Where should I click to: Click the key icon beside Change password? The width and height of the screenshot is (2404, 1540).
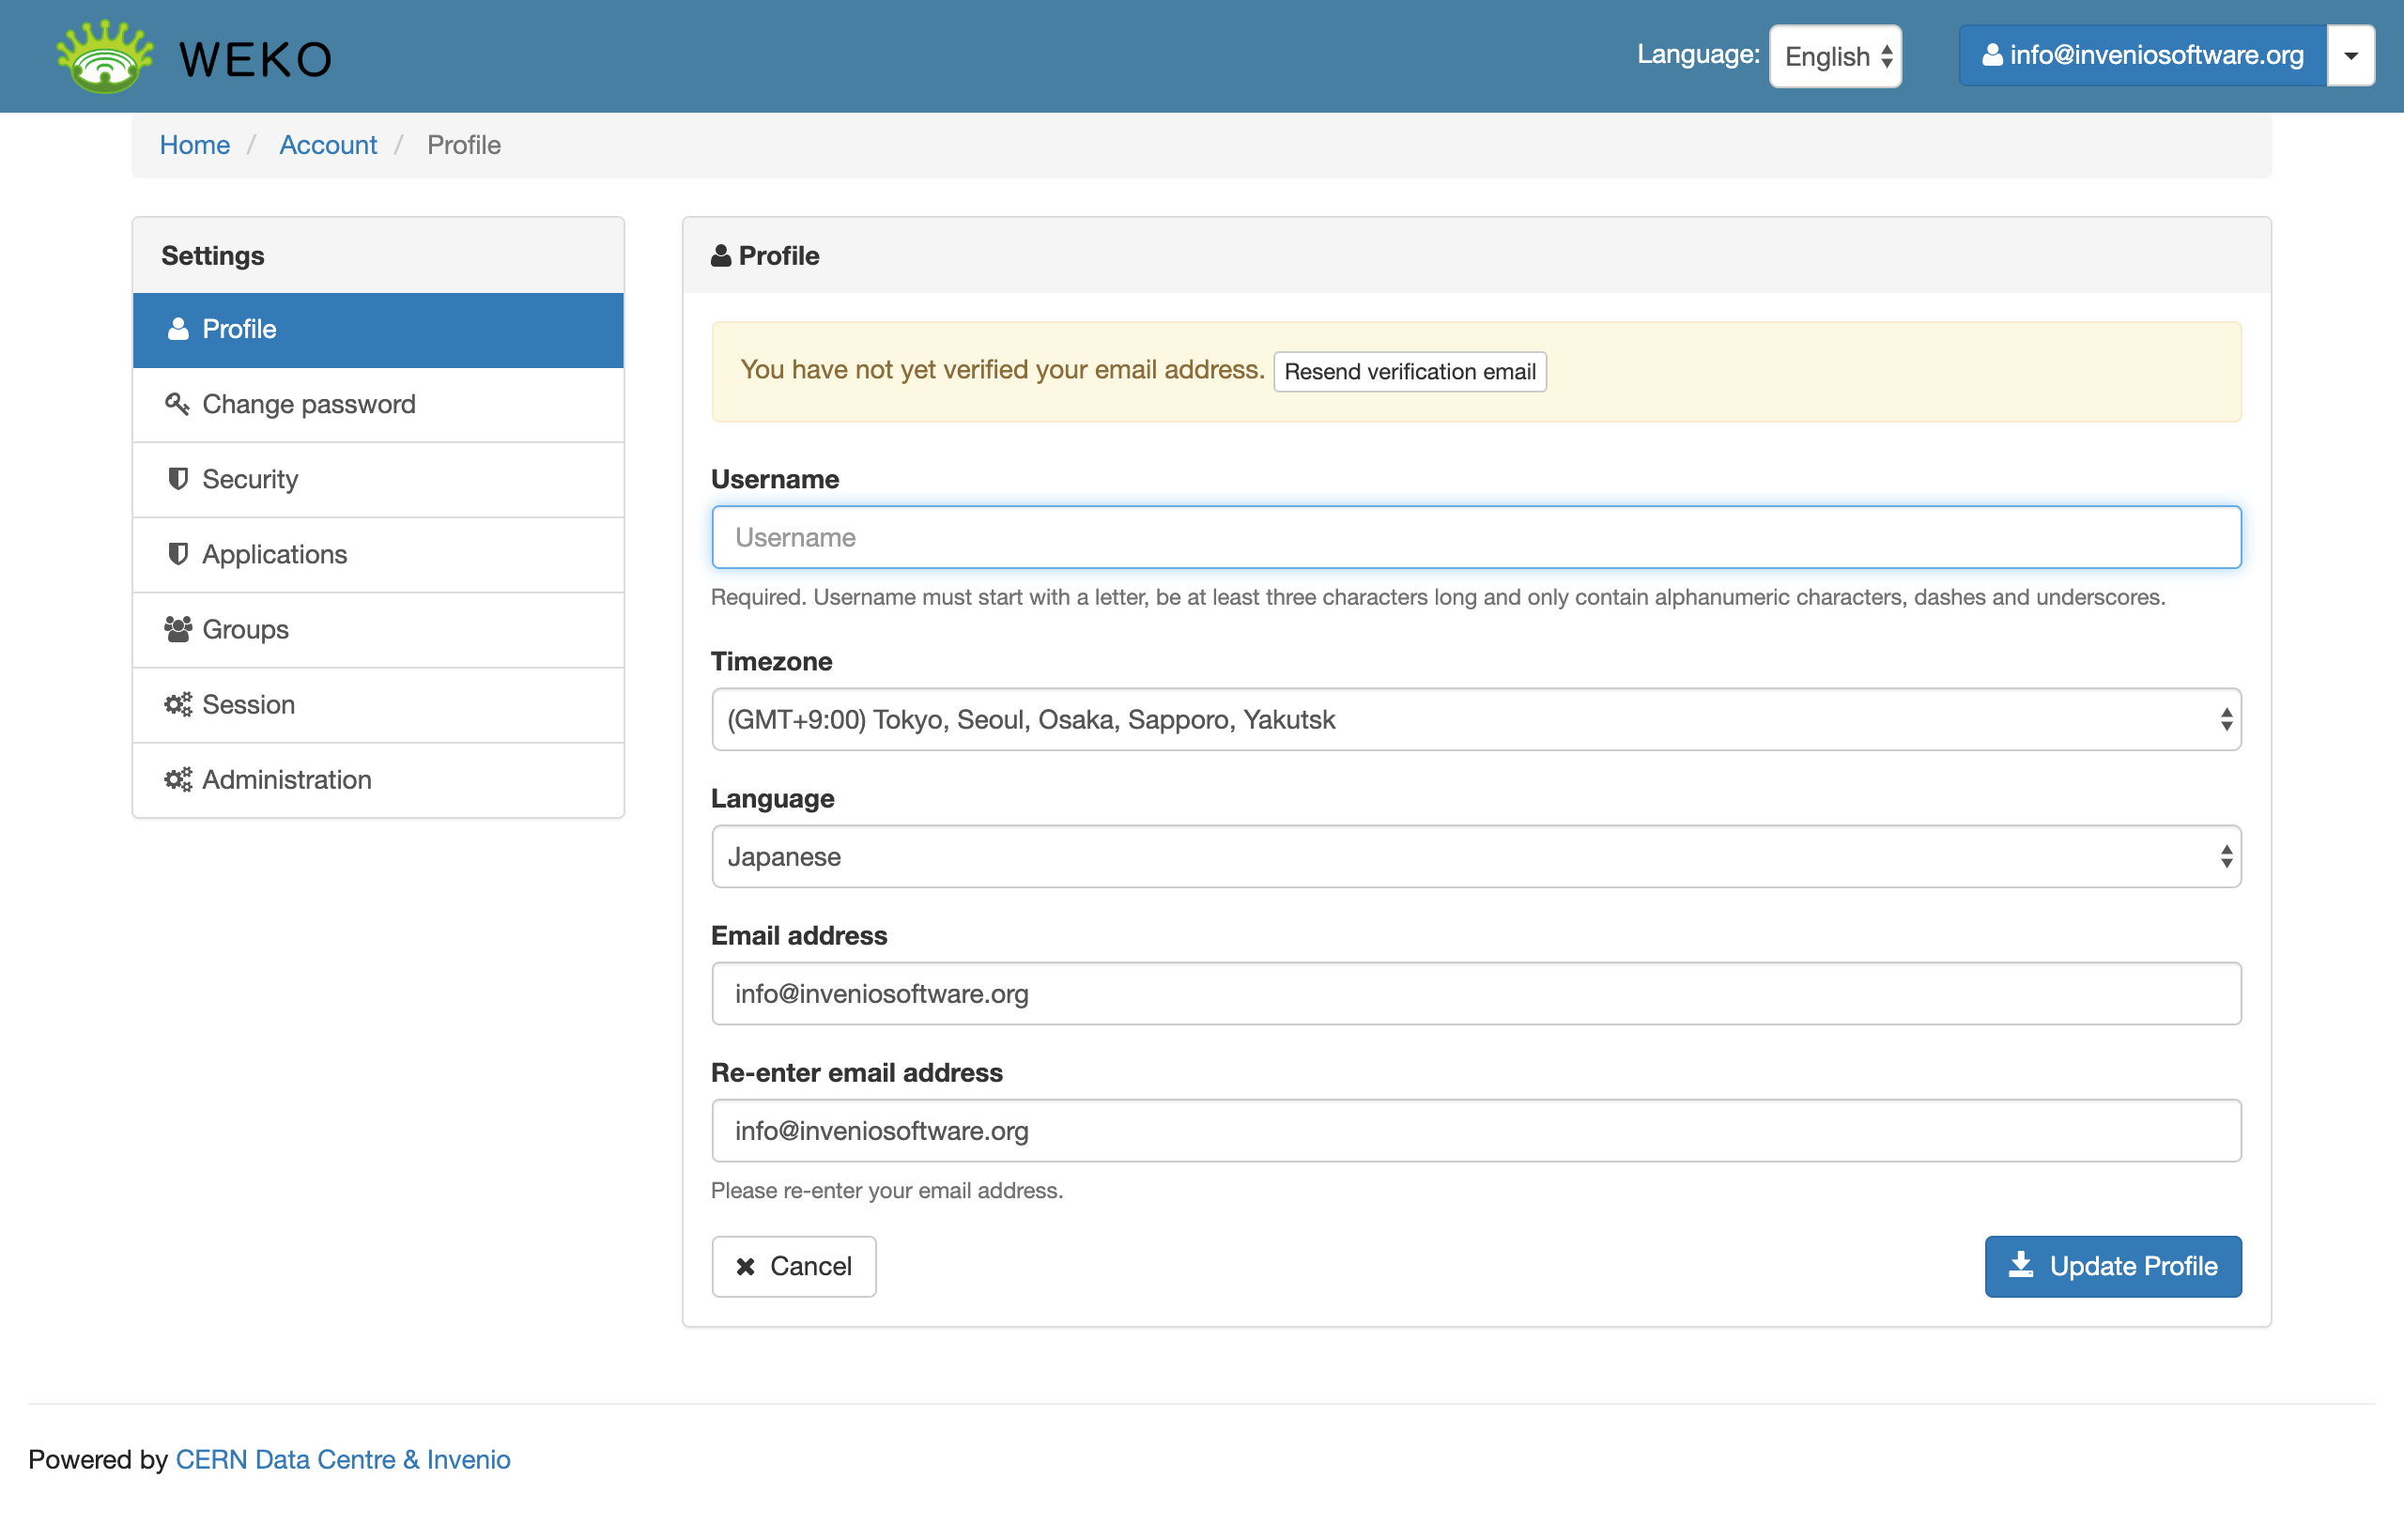177,404
